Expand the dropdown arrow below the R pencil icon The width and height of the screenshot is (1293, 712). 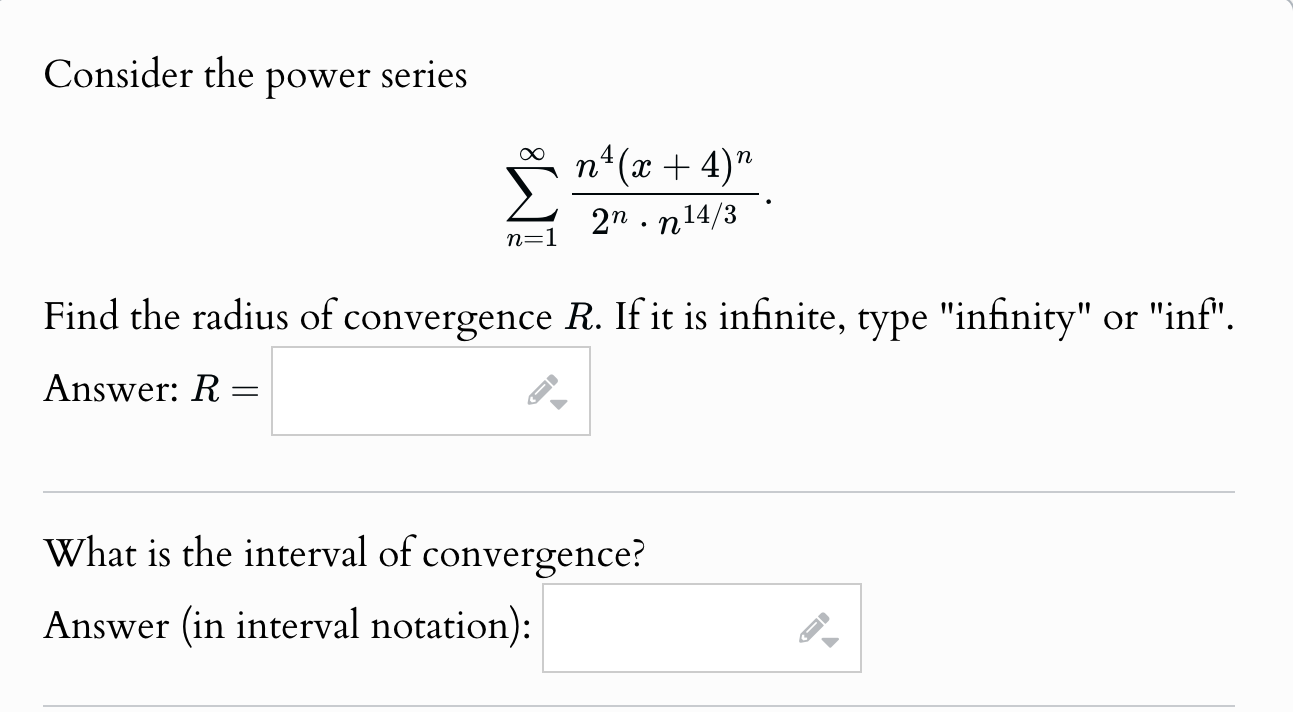556,403
